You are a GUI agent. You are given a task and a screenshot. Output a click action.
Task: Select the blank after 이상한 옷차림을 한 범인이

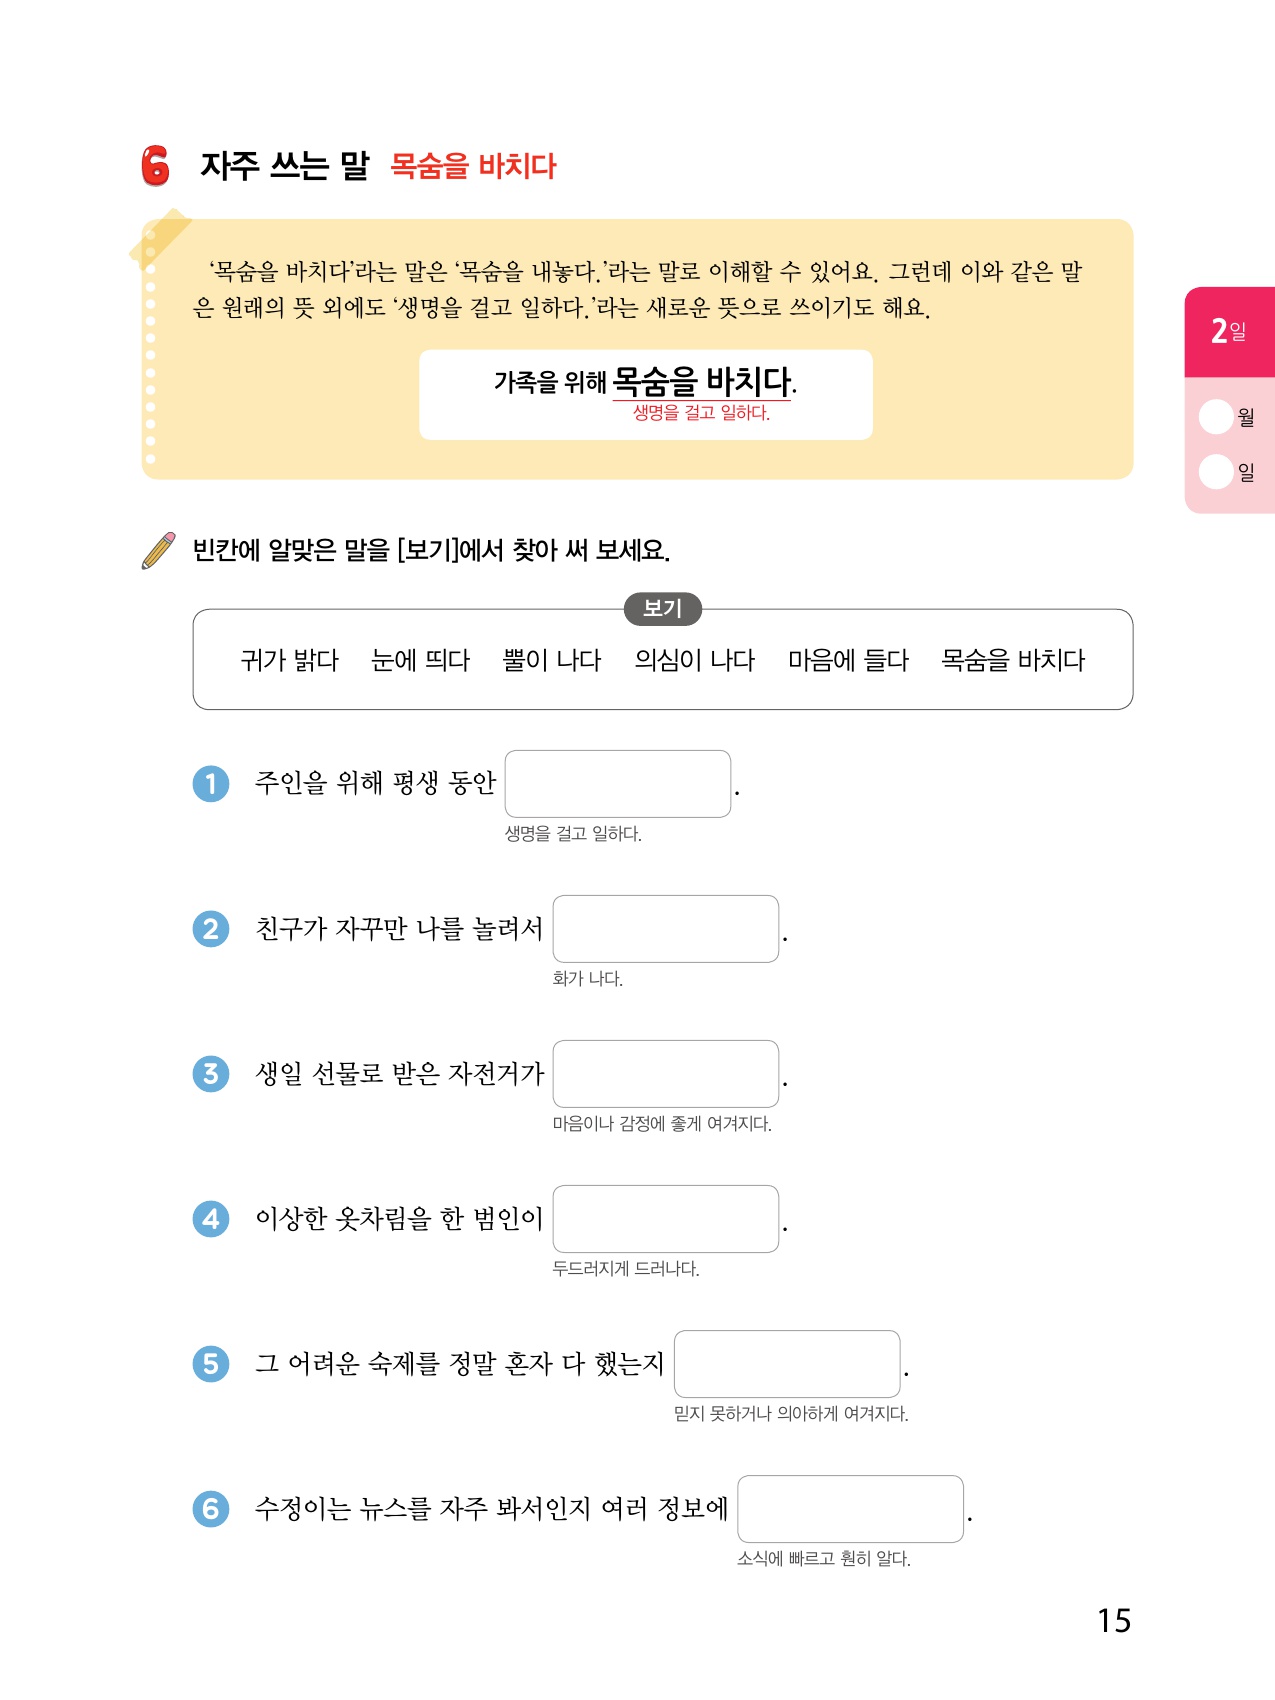(666, 1219)
